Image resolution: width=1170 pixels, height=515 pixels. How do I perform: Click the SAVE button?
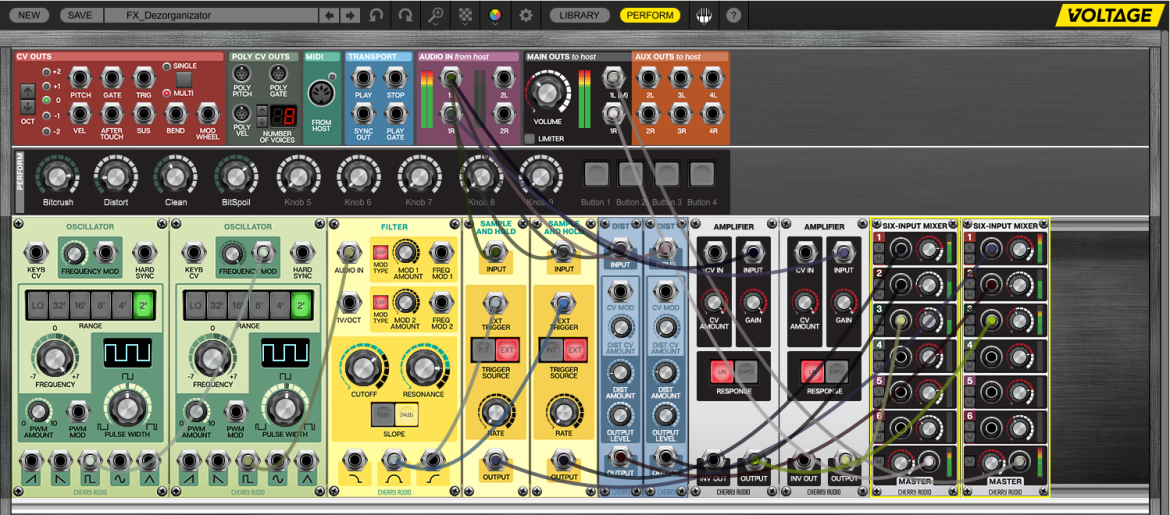coord(80,15)
